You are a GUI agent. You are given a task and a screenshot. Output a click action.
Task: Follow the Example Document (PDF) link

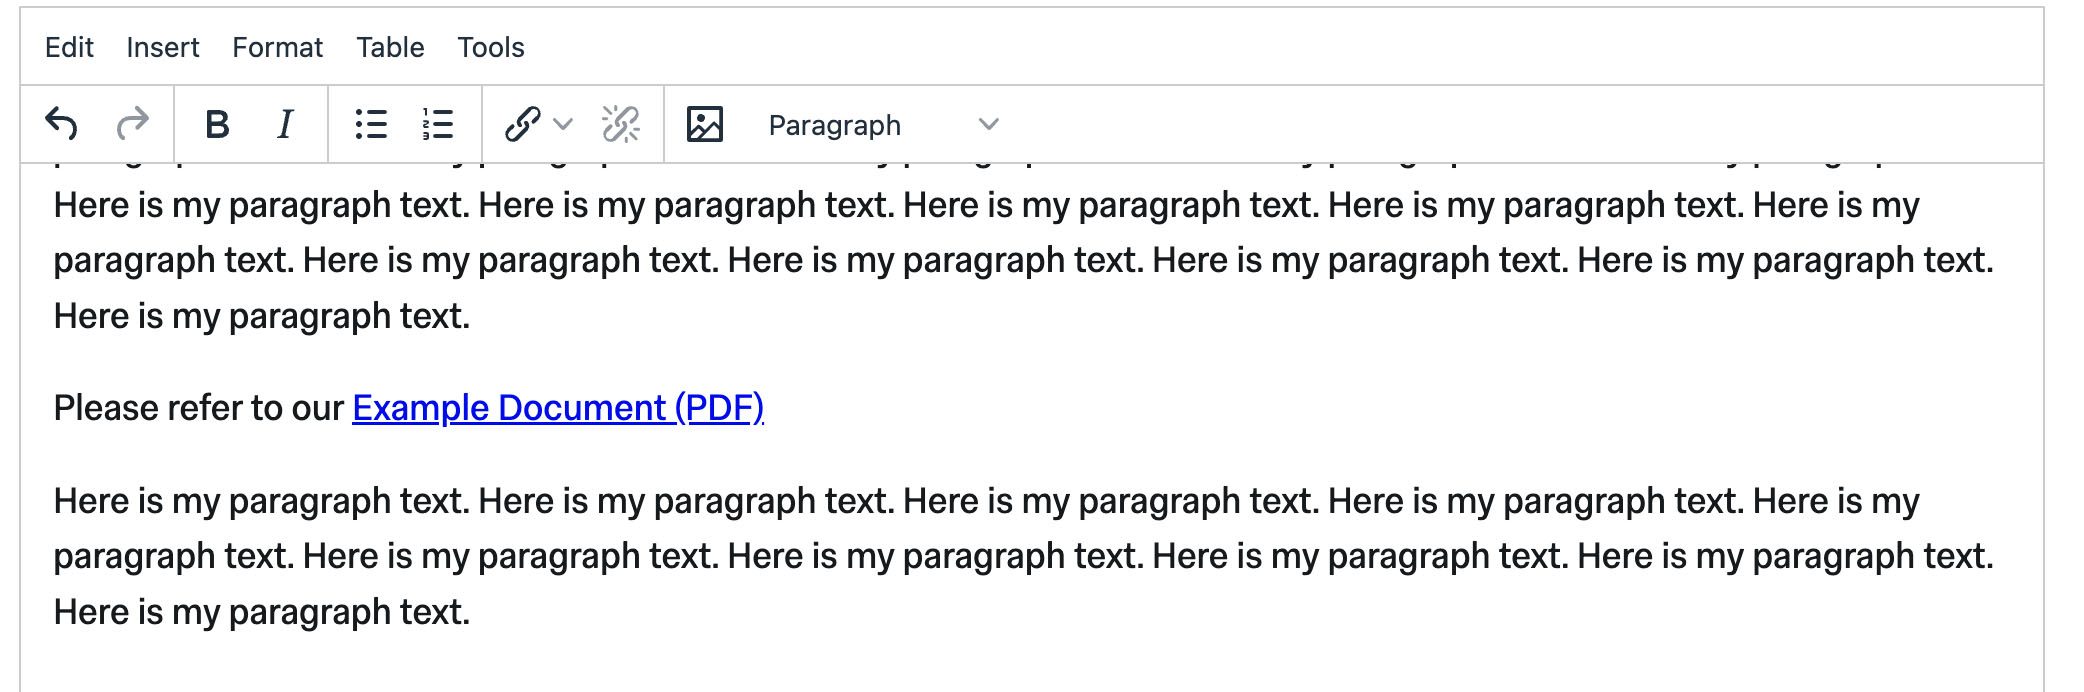coord(557,408)
